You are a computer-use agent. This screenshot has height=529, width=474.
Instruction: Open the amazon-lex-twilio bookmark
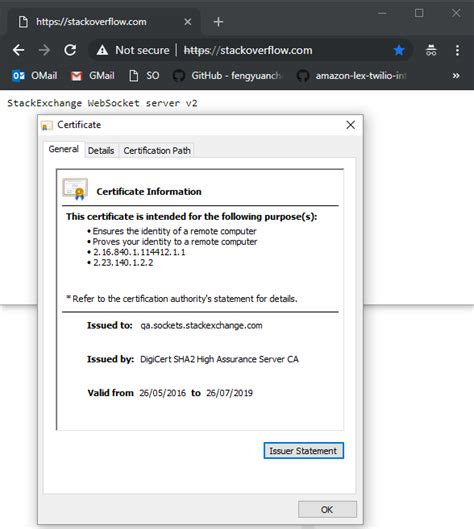[351, 76]
